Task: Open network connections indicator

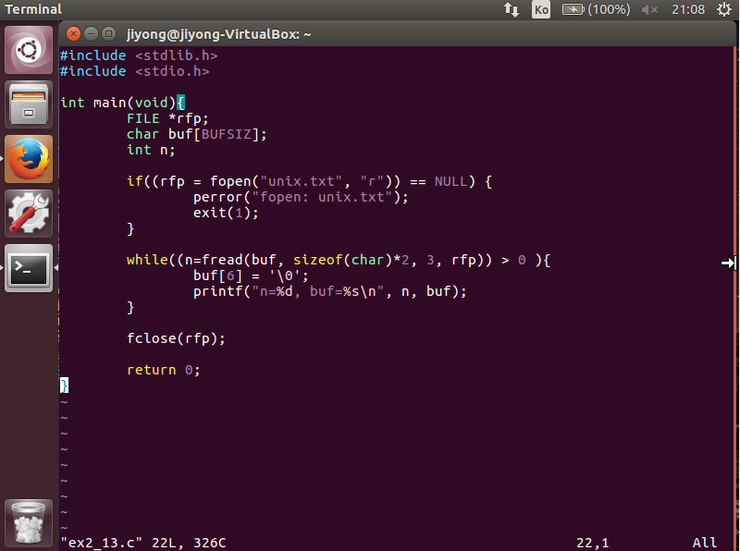Action: pyautogui.click(x=511, y=9)
